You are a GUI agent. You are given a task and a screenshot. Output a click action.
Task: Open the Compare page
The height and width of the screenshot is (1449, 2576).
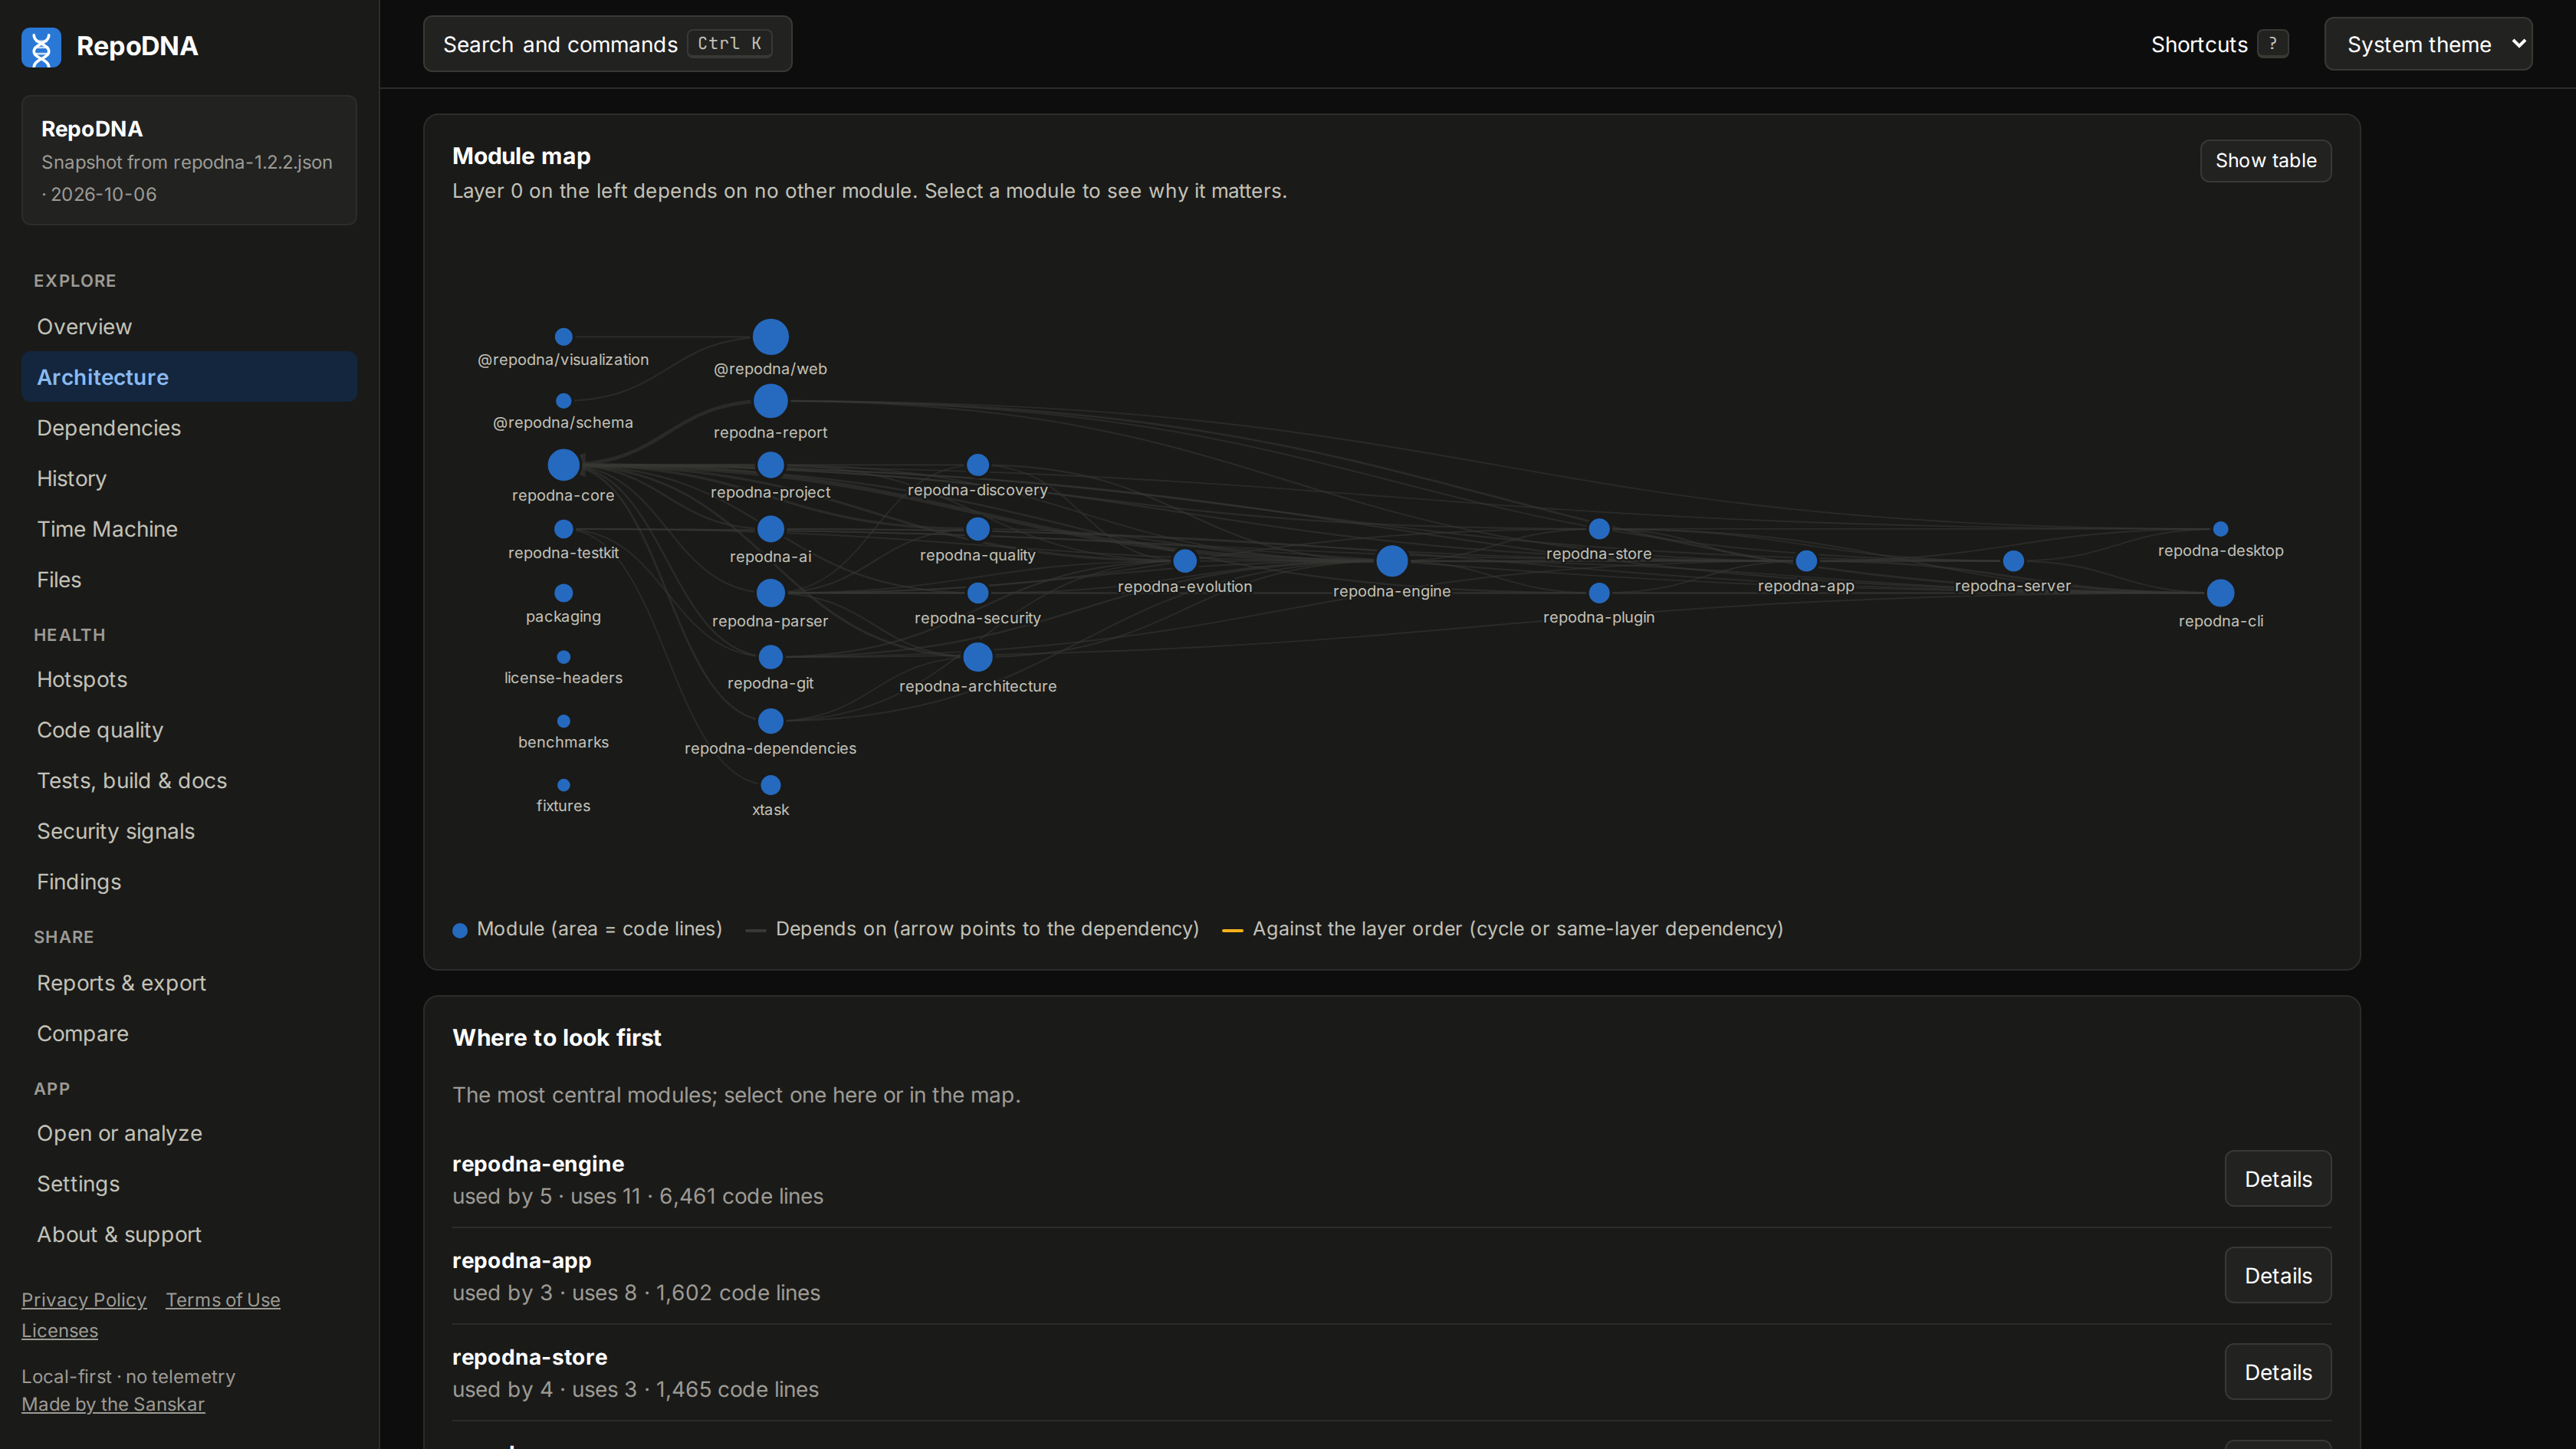pyautogui.click(x=189, y=1033)
